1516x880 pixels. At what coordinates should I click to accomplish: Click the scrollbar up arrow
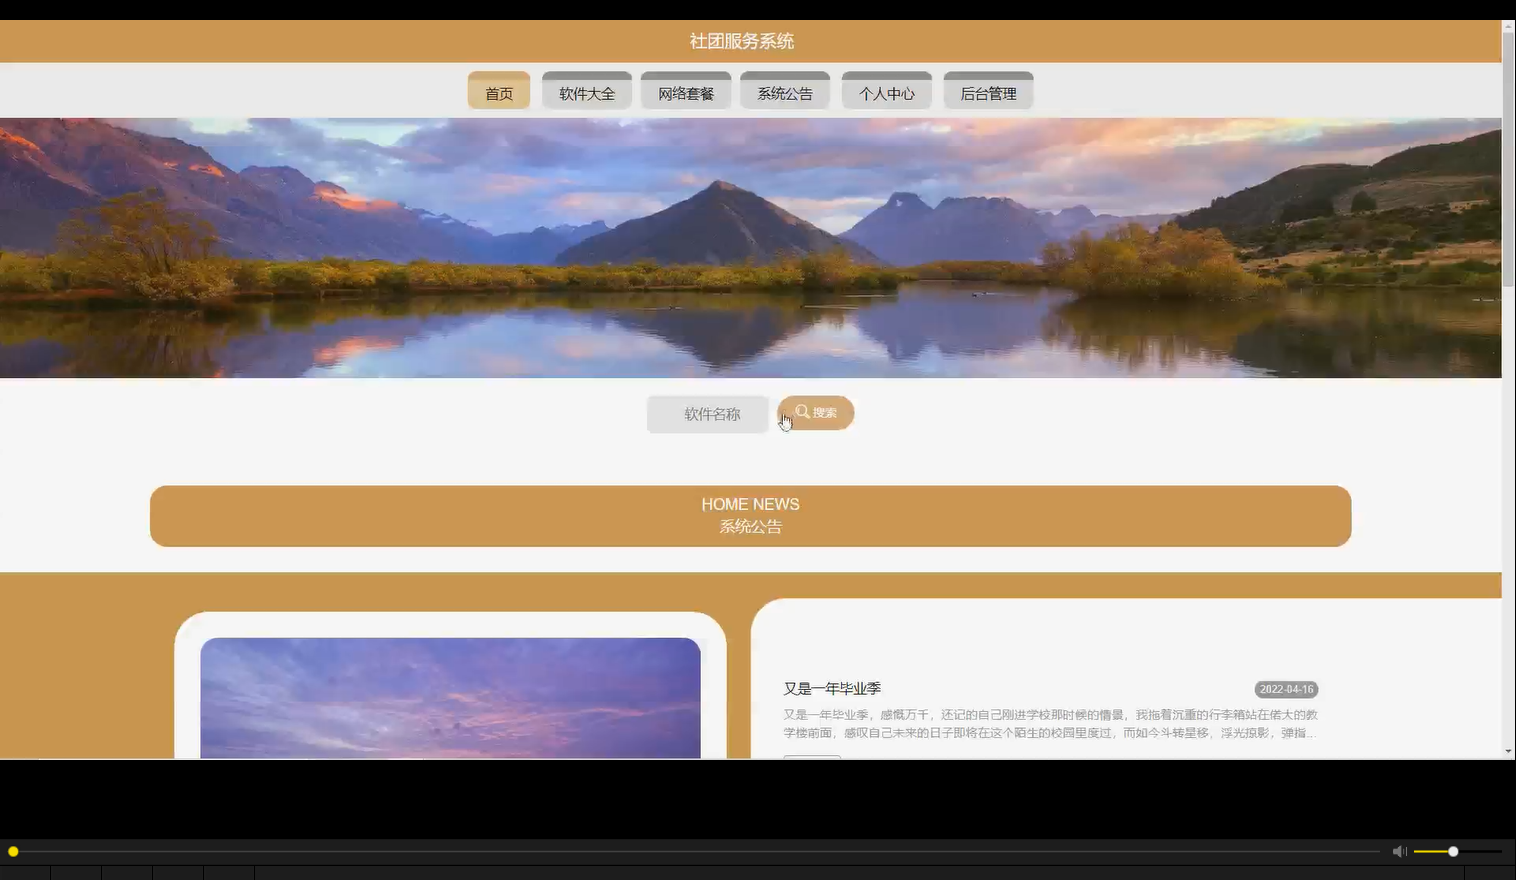1508,26
